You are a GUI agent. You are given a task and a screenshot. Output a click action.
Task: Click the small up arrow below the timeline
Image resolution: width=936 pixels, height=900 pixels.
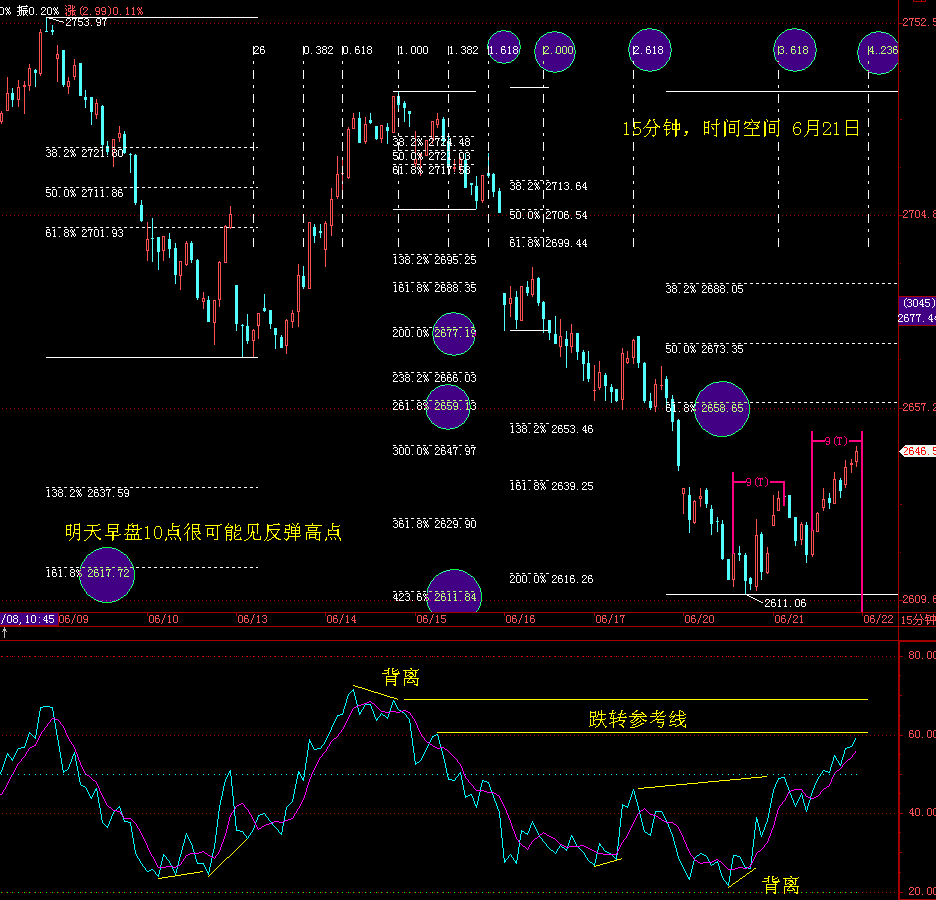tap(6, 633)
